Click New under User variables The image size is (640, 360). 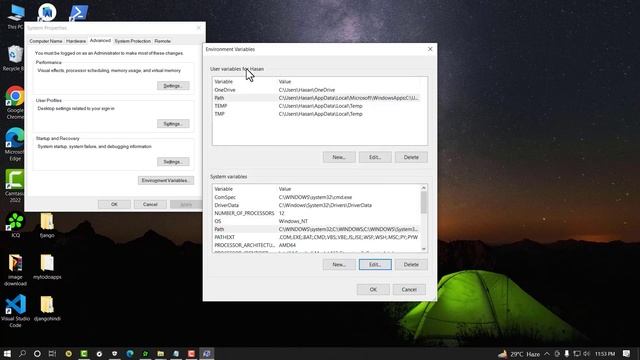(x=339, y=157)
